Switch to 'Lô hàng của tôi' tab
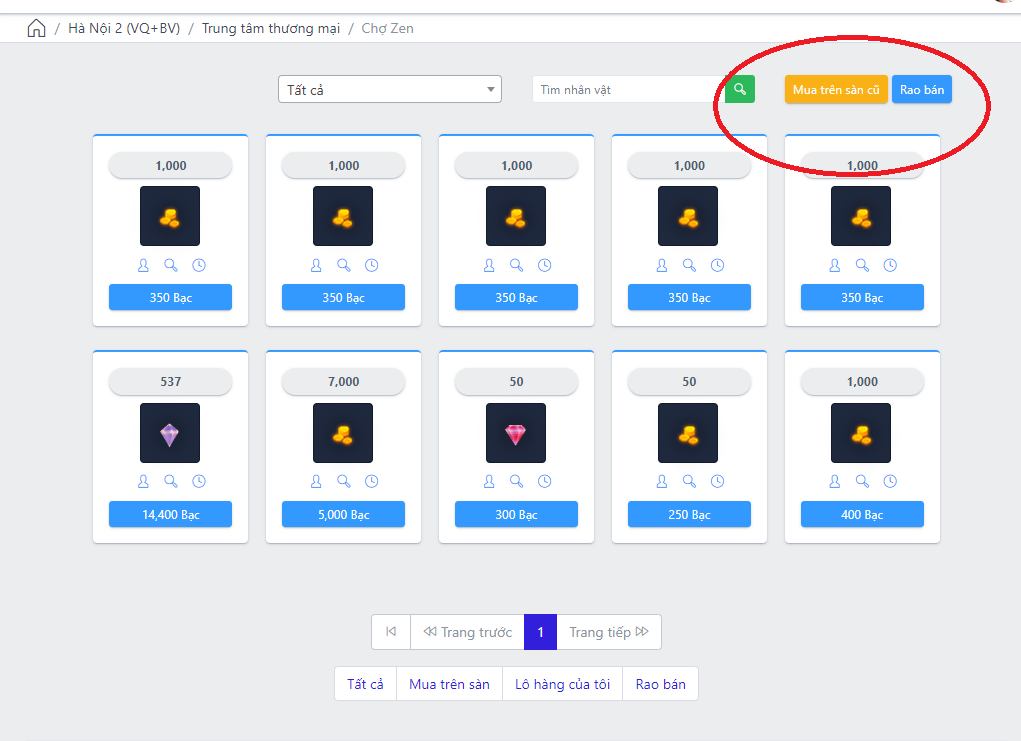The image size is (1021, 741). 562,684
